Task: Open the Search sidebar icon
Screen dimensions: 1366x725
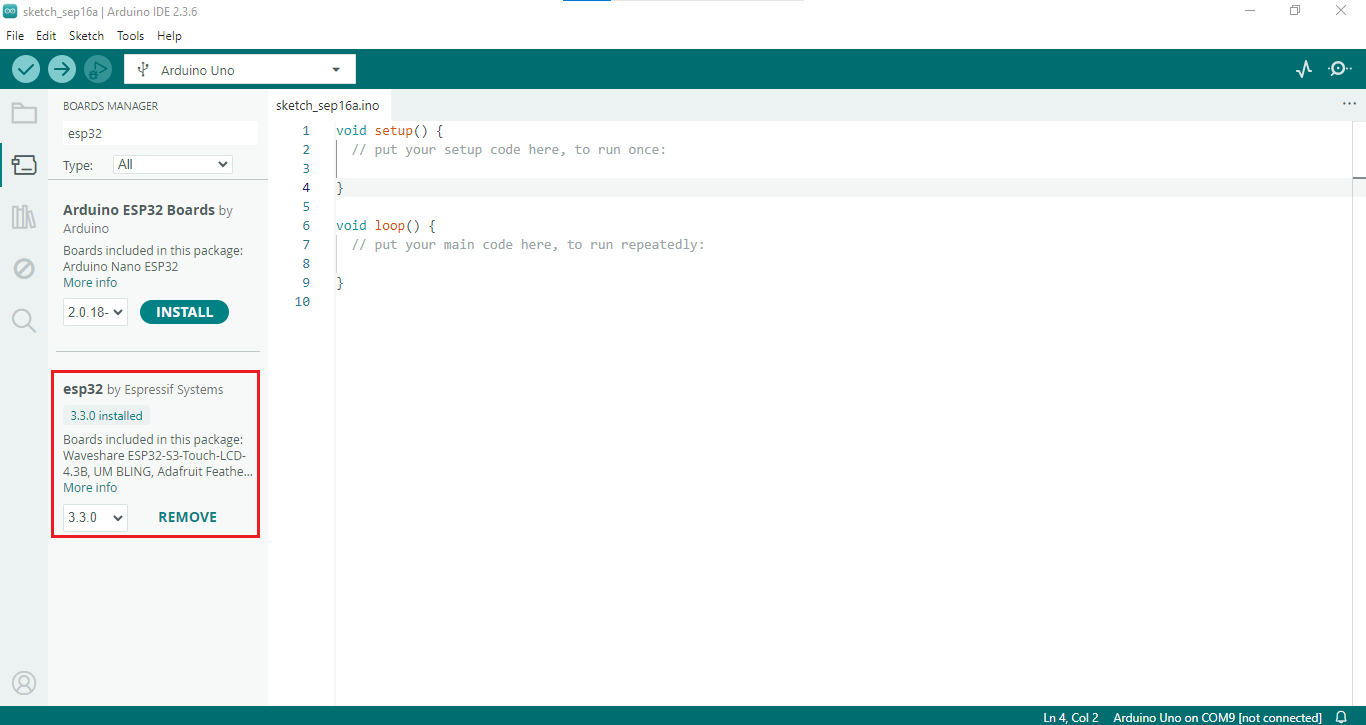Action: 24,320
